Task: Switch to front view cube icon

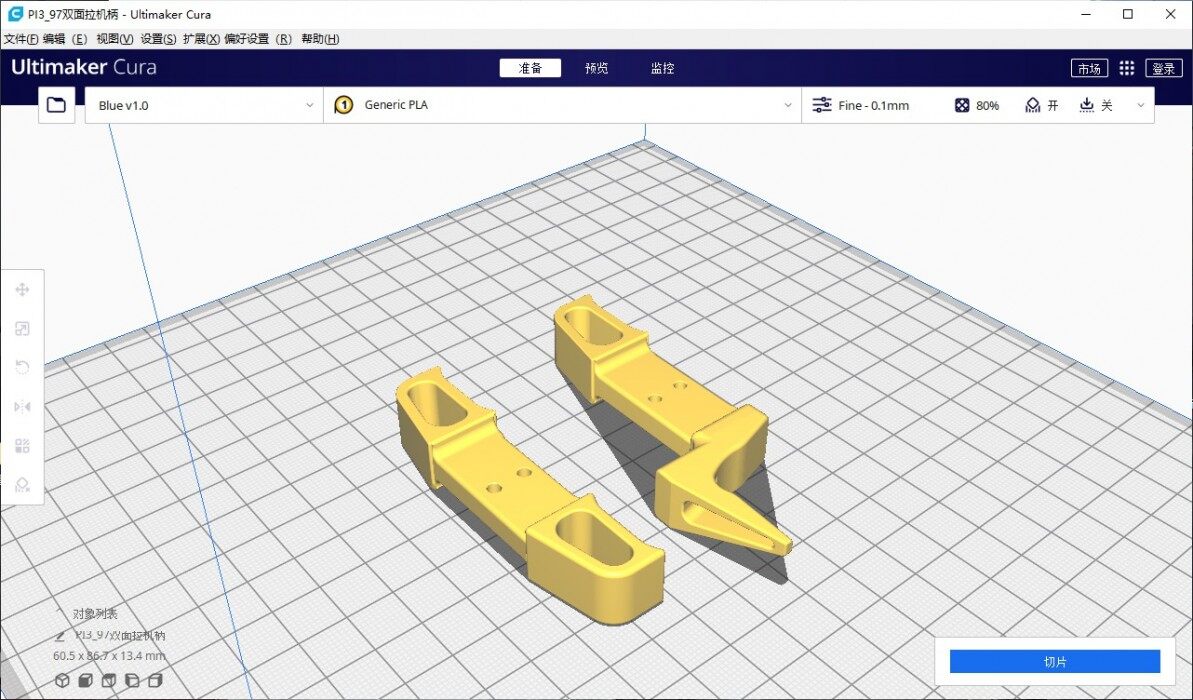Action: [x=85, y=680]
